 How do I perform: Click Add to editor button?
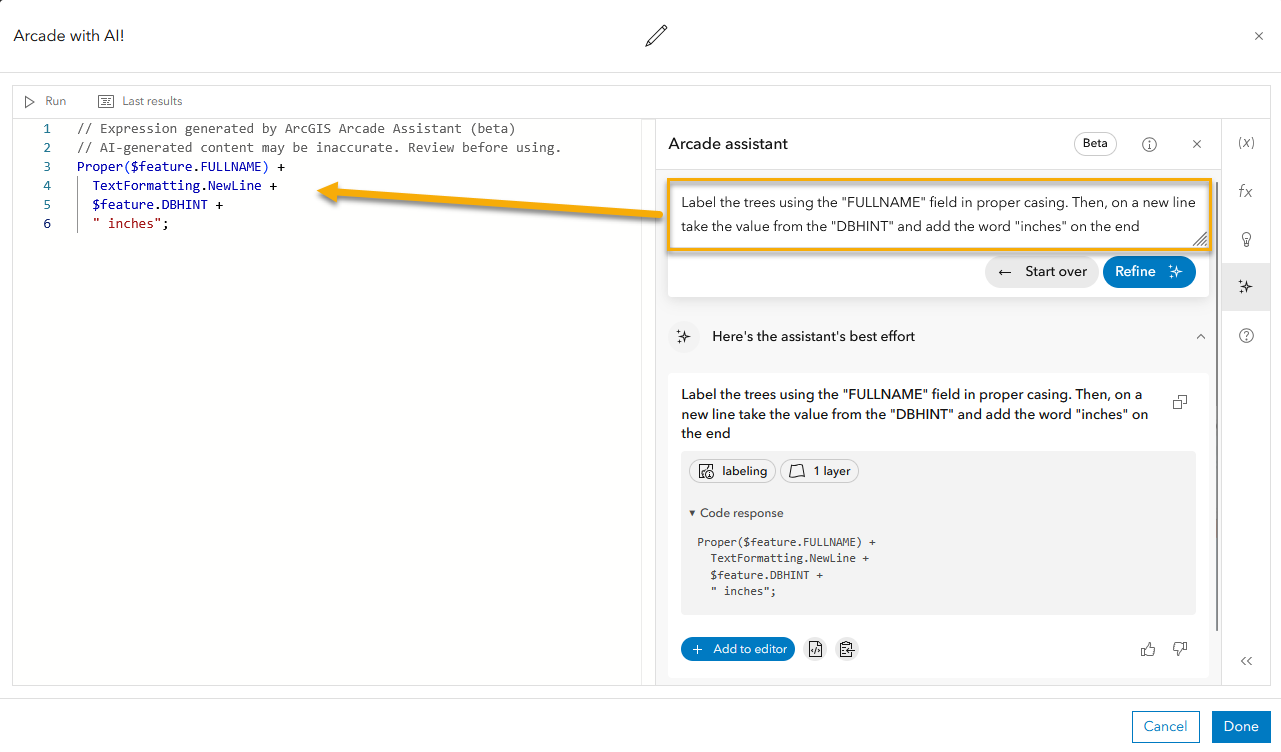738,649
